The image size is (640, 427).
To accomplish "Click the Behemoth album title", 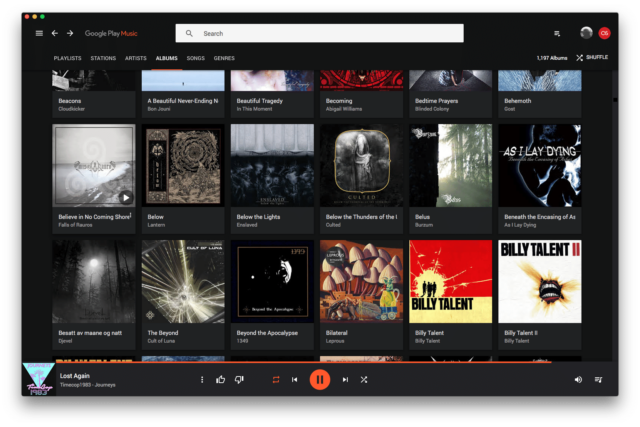I will 518,101.
